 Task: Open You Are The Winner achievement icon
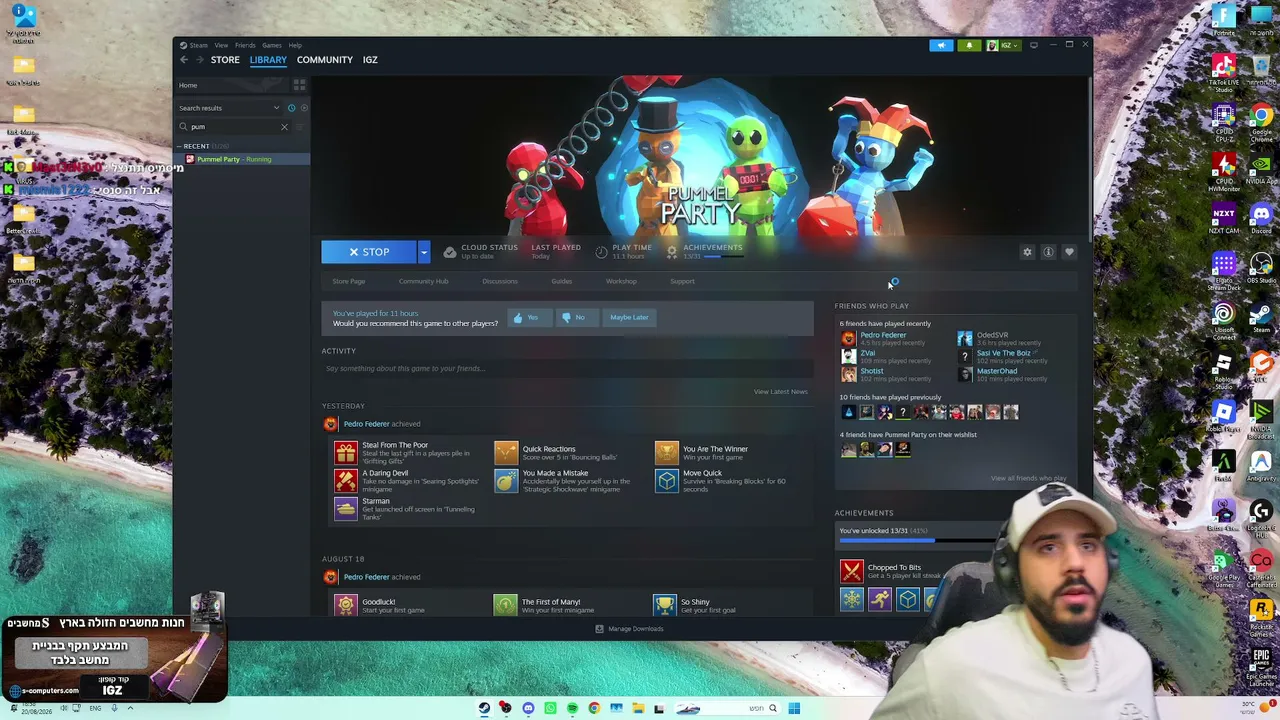click(x=666, y=453)
